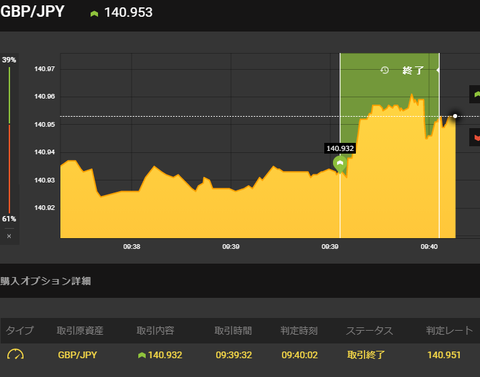The height and width of the screenshot is (377, 480).
Task: Click the 140.932 value in trade row
Action: point(165,355)
